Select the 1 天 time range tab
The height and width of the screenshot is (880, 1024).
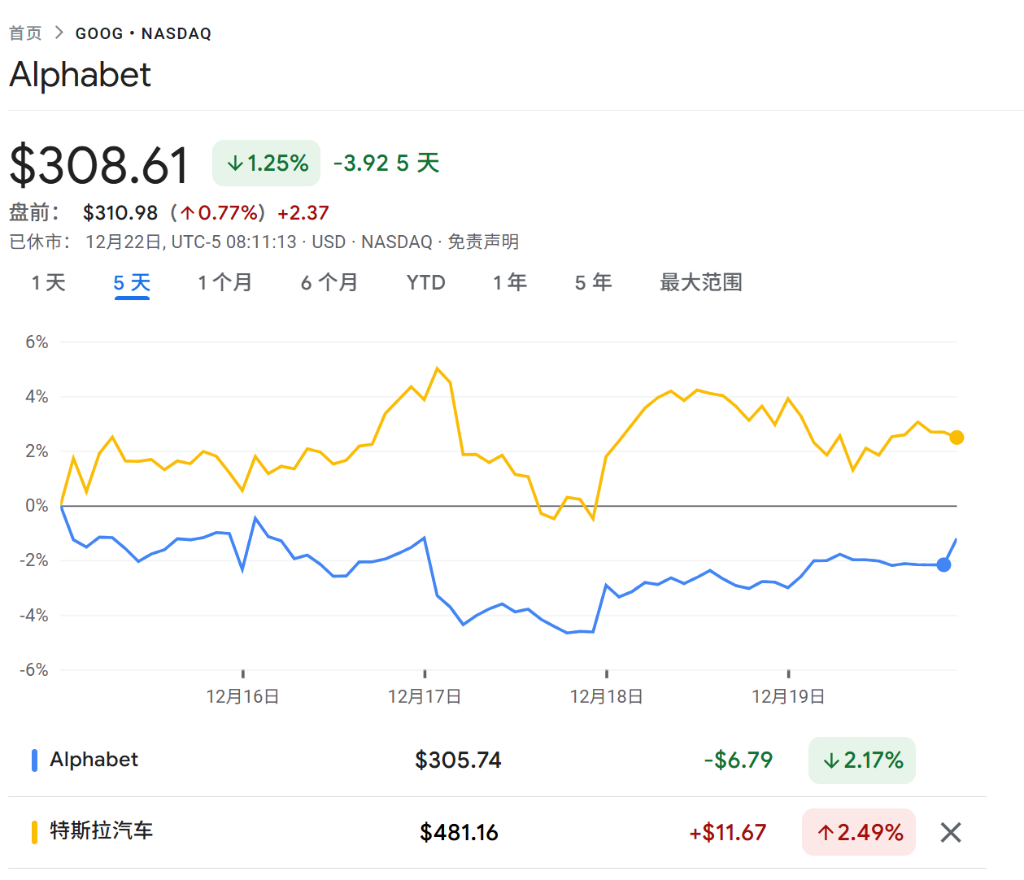pos(48,283)
